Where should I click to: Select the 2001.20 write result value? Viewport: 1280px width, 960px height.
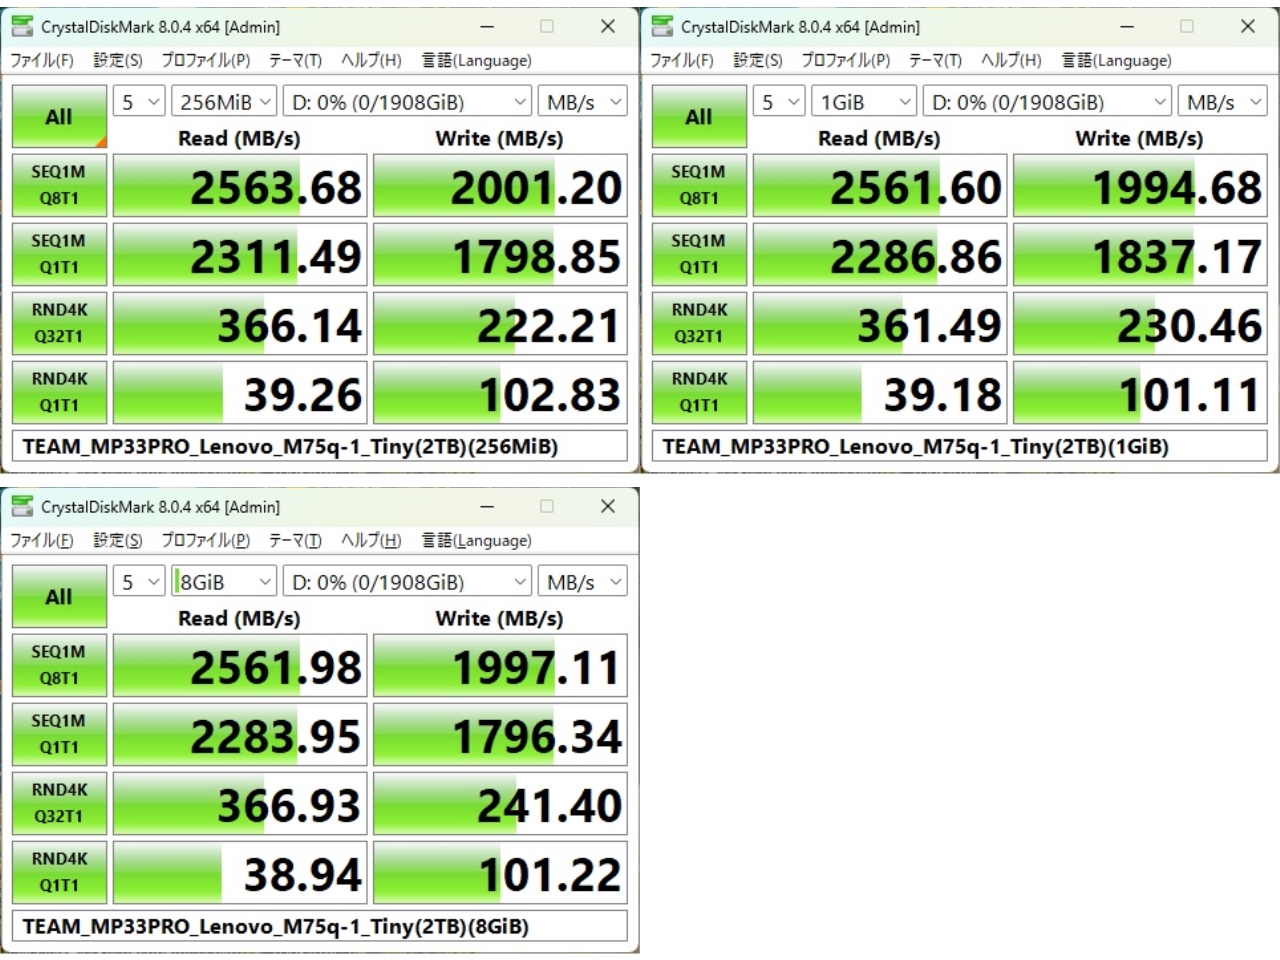pos(500,186)
